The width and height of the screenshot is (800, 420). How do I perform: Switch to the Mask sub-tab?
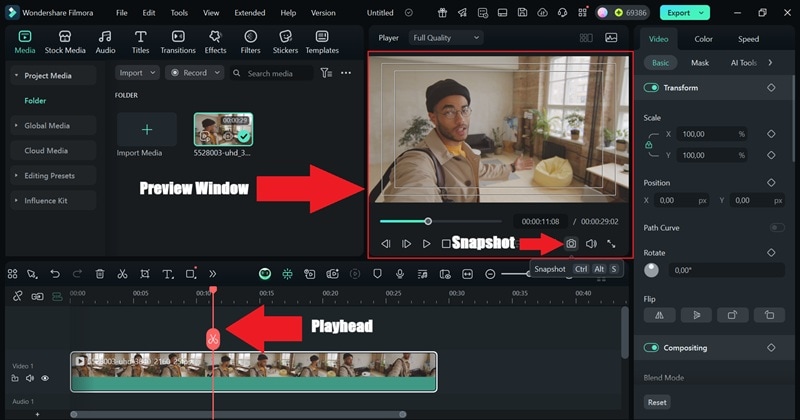(699, 63)
